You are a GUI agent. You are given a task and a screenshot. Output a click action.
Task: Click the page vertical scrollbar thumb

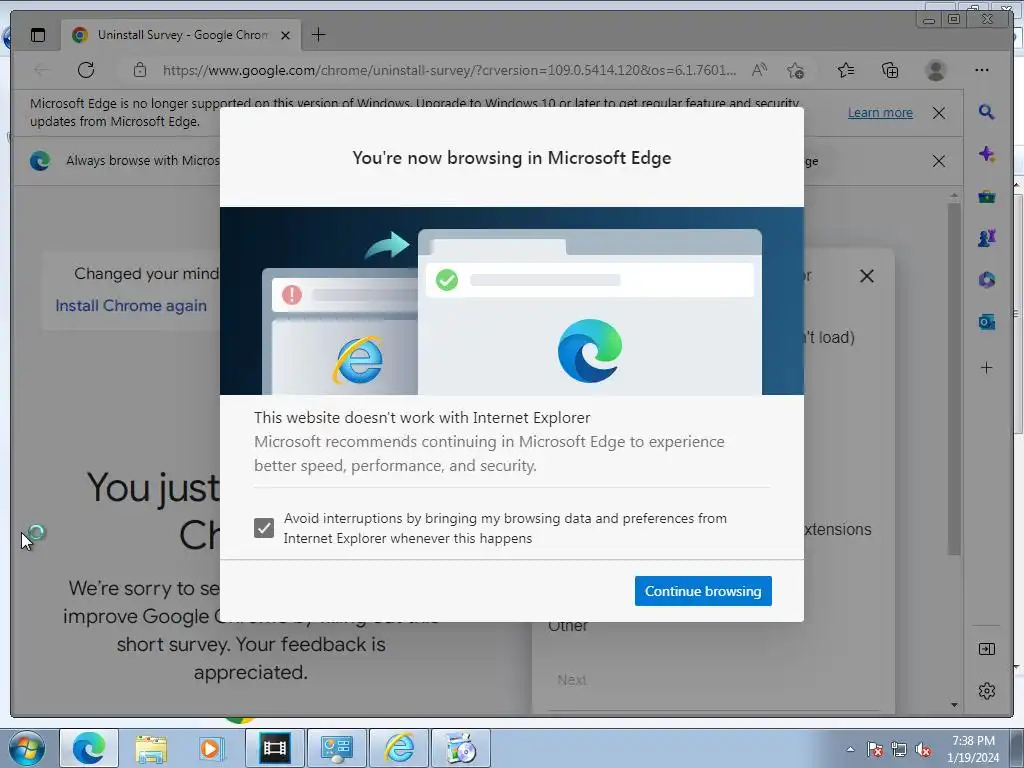(x=954, y=379)
